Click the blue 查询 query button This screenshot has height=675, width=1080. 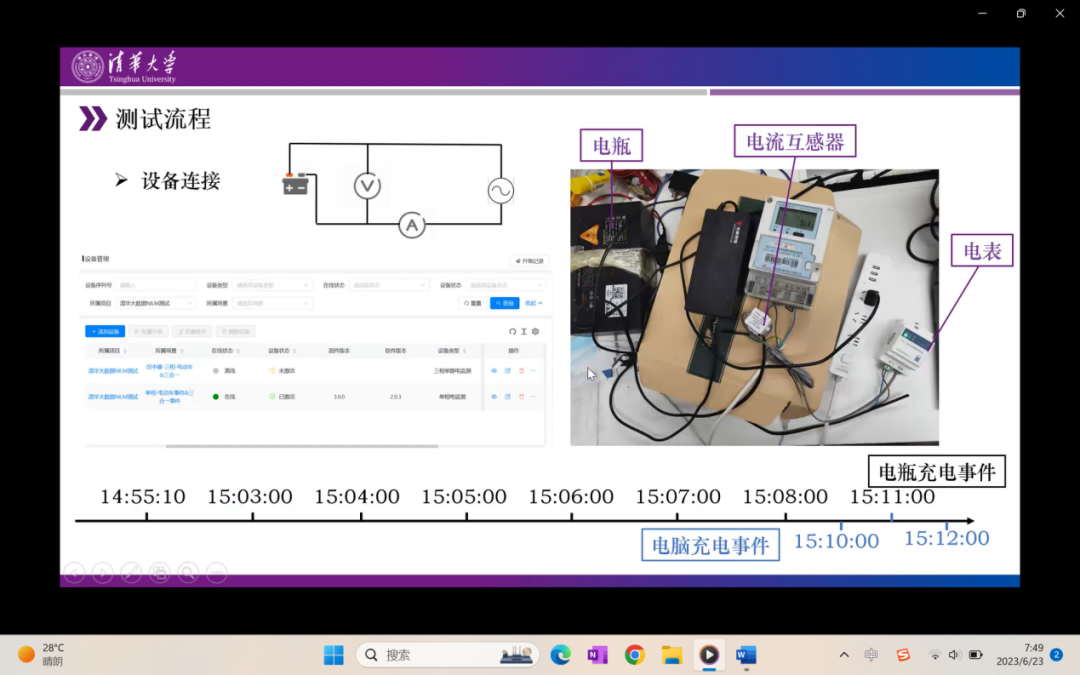(504, 303)
